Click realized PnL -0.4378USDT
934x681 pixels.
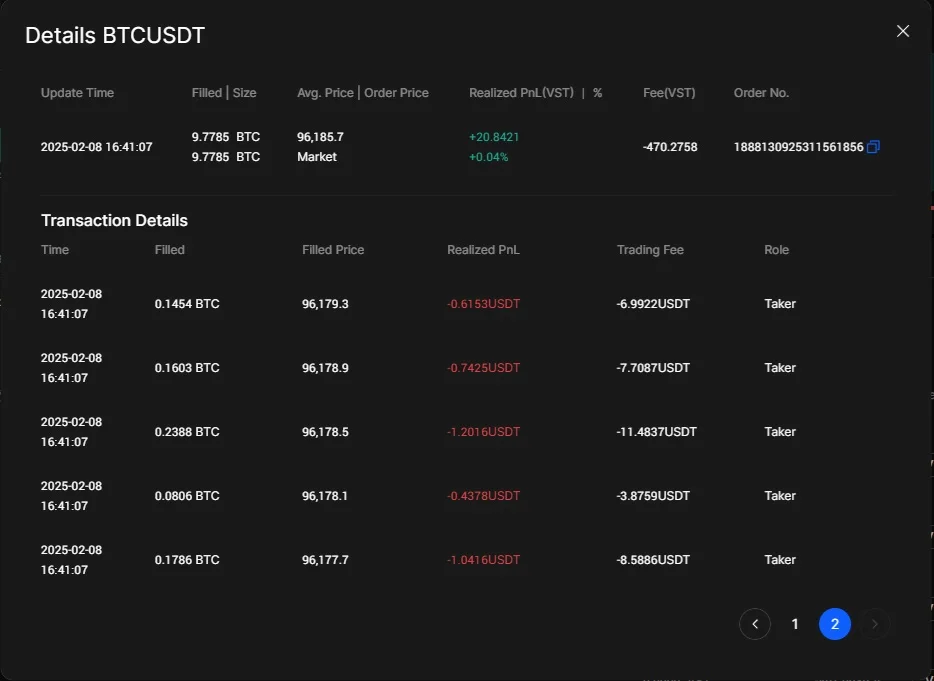pos(484,496)
